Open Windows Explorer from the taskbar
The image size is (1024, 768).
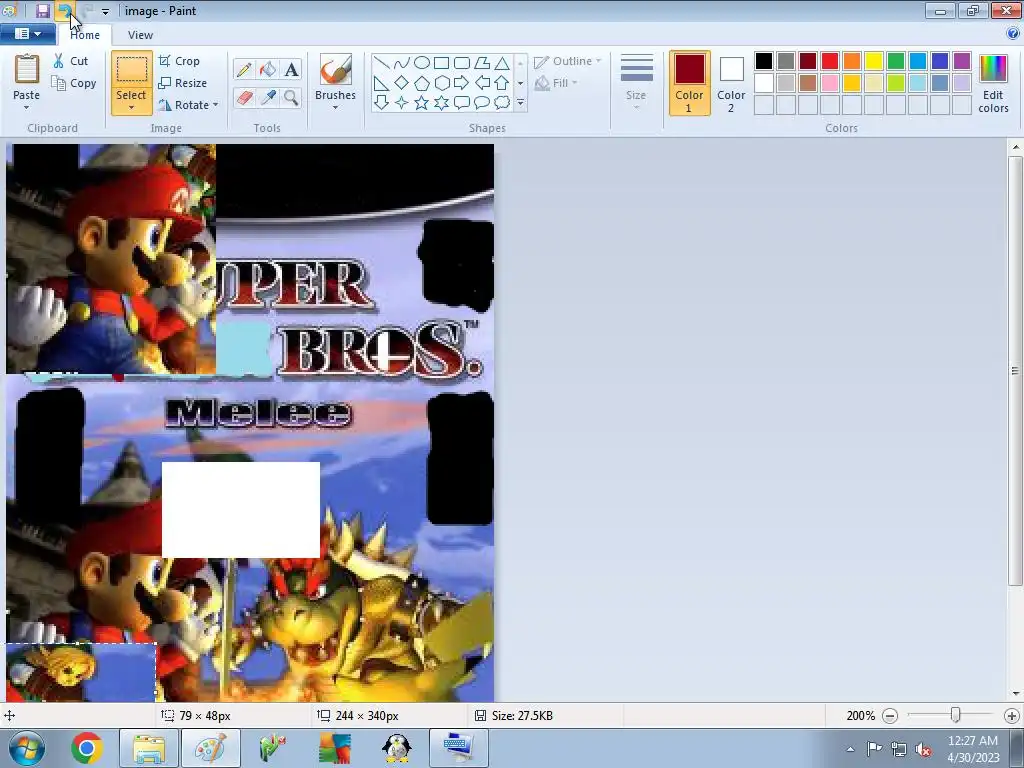pos(150,748)
